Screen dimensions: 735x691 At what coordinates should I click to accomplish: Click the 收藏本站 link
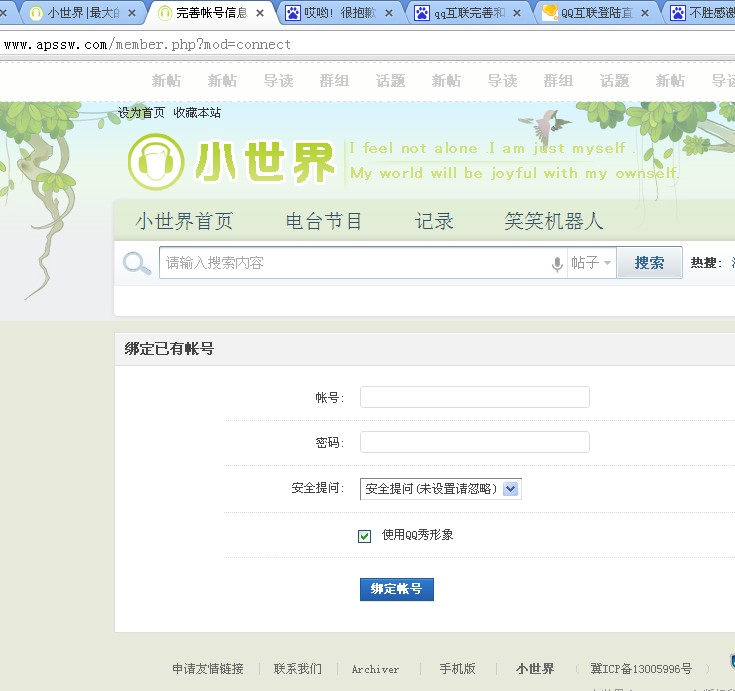(x=197, y=113)
